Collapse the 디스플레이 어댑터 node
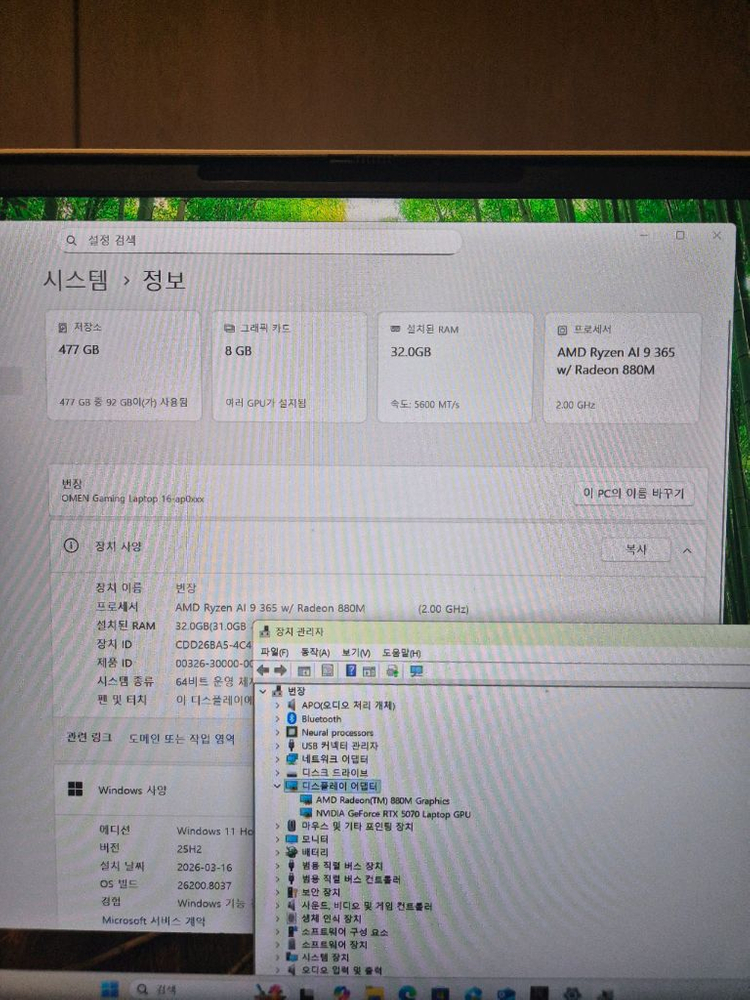This screenshot has width=750, height=1000. [x=277, y=786]
